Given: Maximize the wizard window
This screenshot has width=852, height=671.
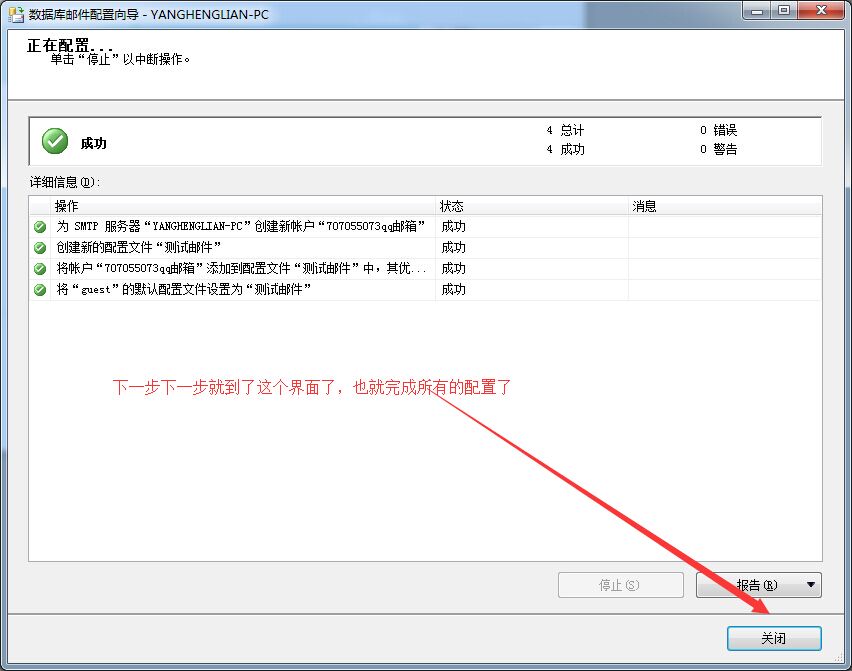Looking at the screenshot, I should click(x=784, y=10).
